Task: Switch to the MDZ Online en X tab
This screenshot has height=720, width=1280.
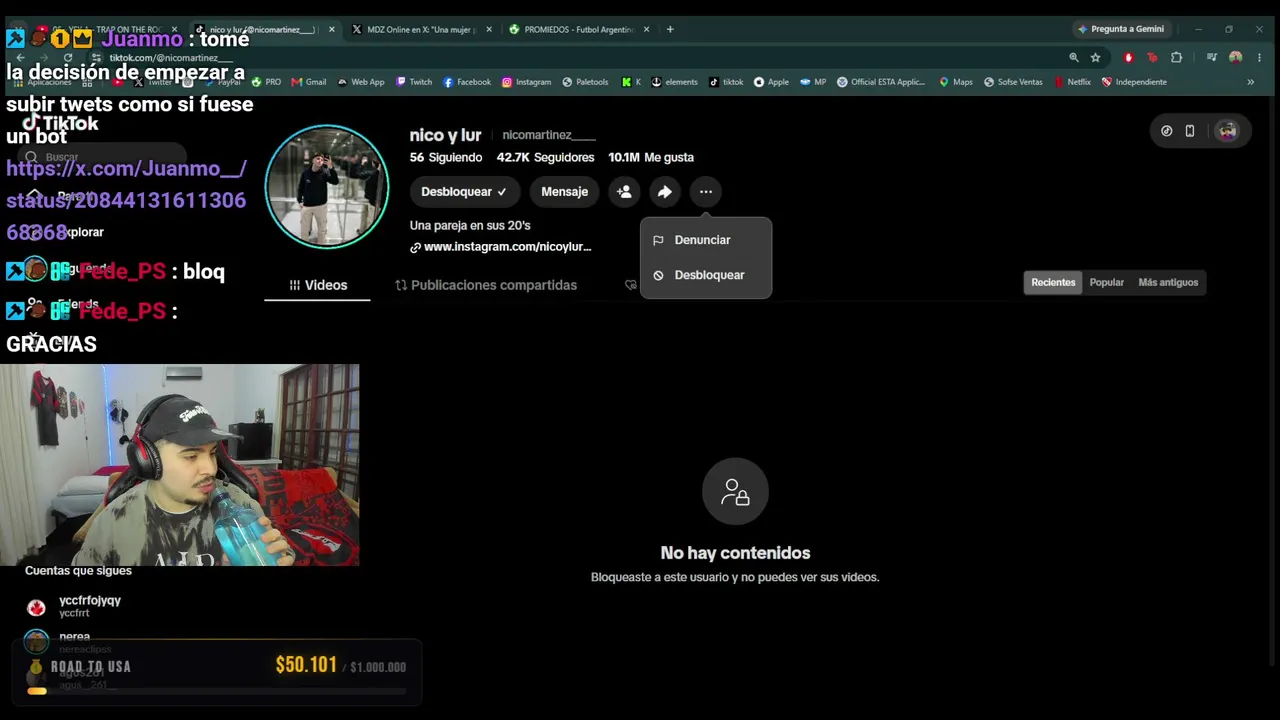Action: click(421, 29)
